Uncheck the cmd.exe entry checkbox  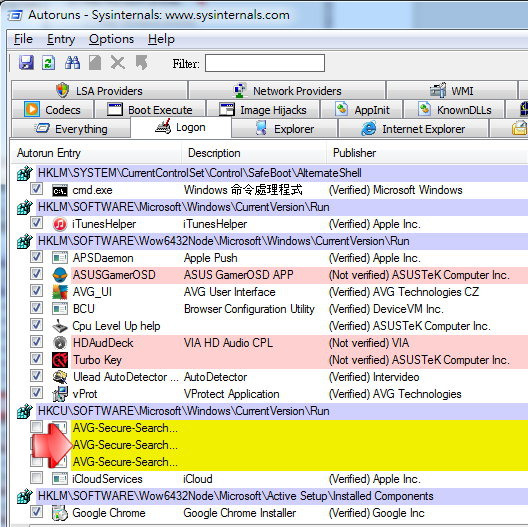pos(36,189)
